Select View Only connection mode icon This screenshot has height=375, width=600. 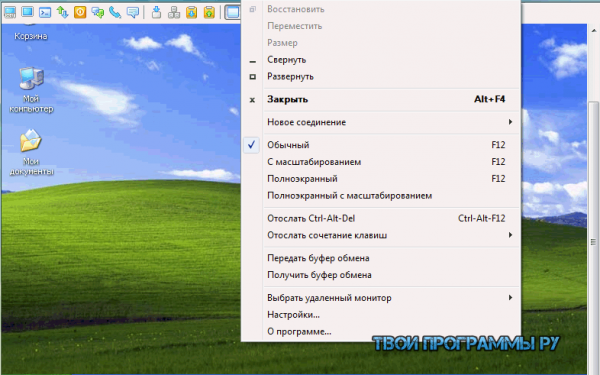tap(27, 12)
